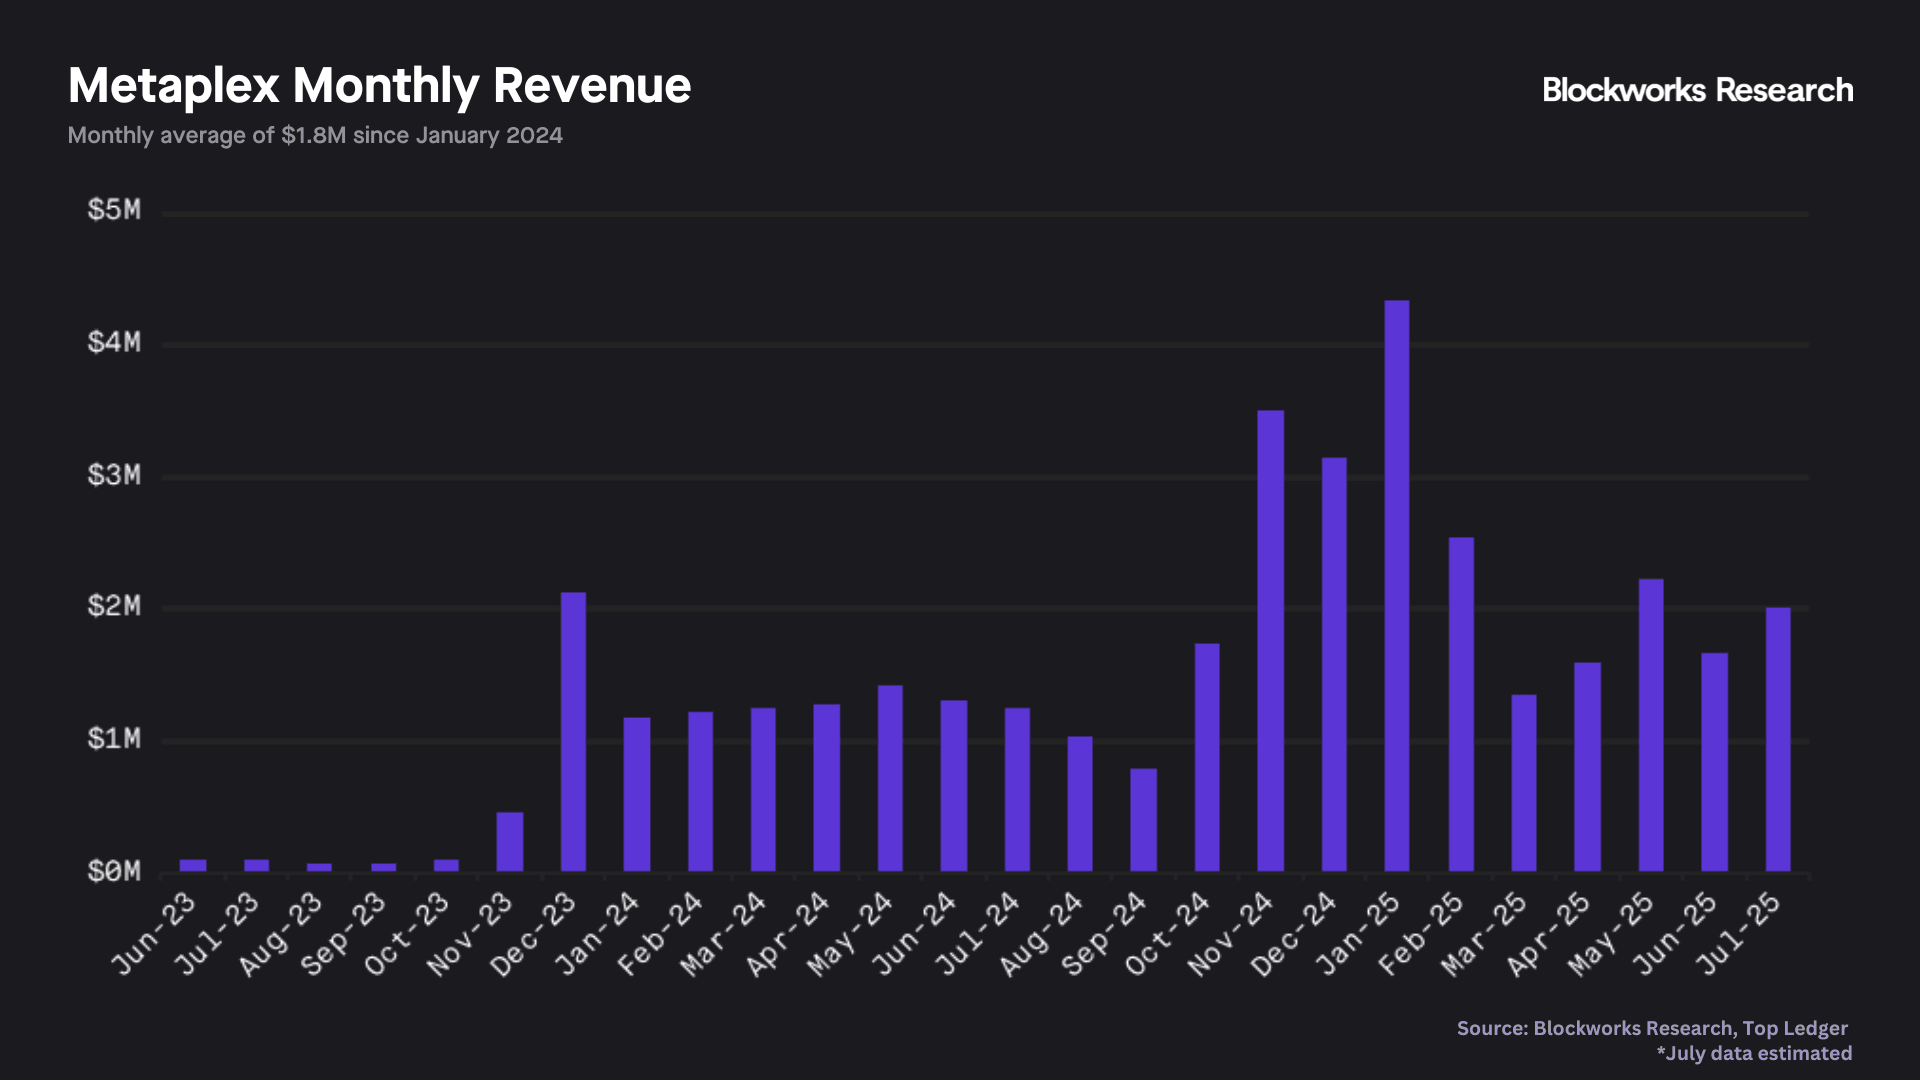This screenshot has height=1080, width=1920.
Task: Click the Blockworks Research logo text
Action: tap(1697, 90)
